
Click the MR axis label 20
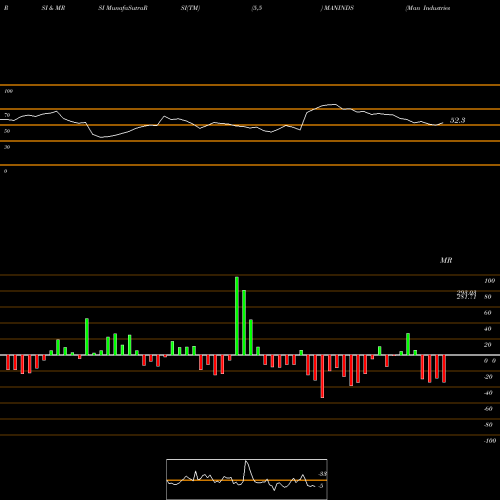point(488,345)
